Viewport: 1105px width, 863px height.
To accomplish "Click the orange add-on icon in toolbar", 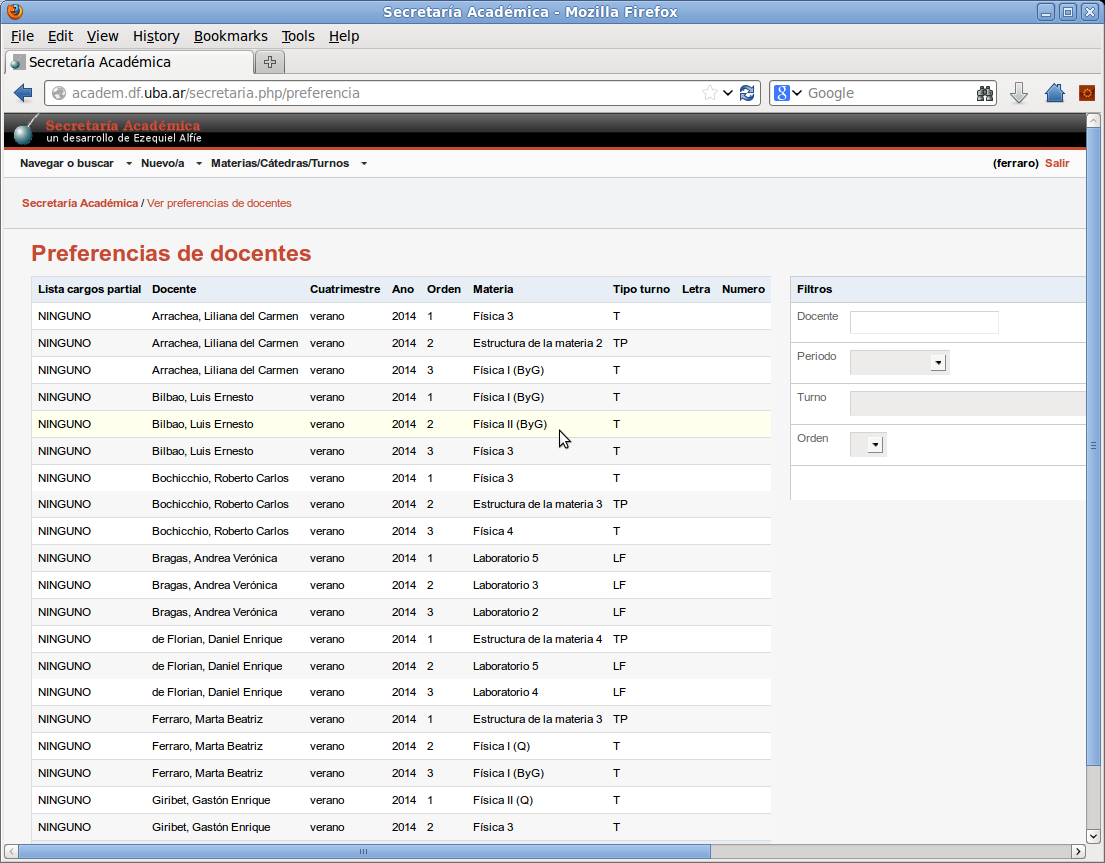I will [1087, 93].
